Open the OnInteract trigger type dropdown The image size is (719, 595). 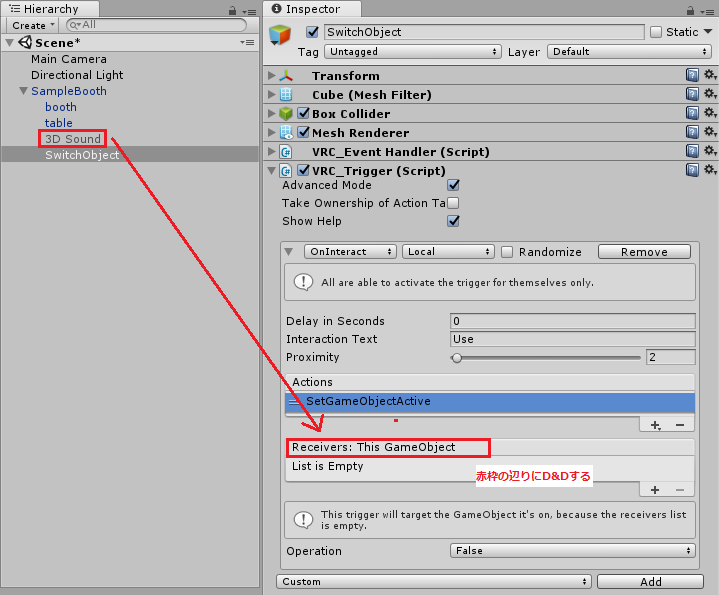point(350,252)
